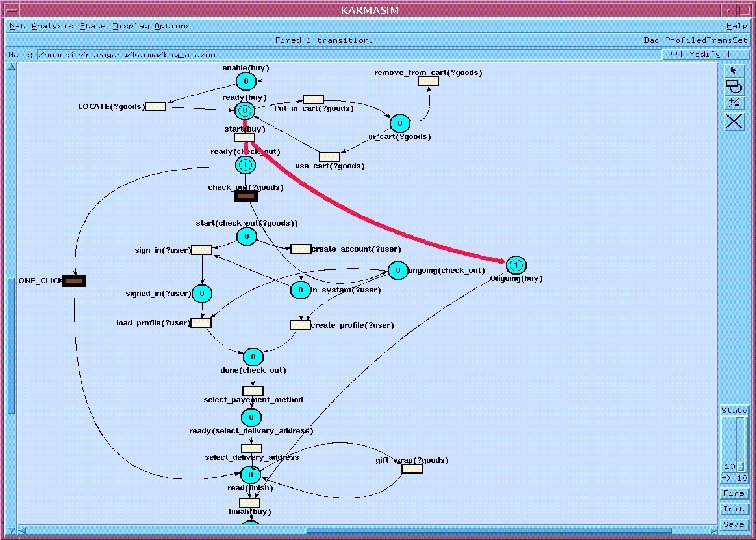Select the X delete tool
The image size is (756, 540).
click(734, 121)
